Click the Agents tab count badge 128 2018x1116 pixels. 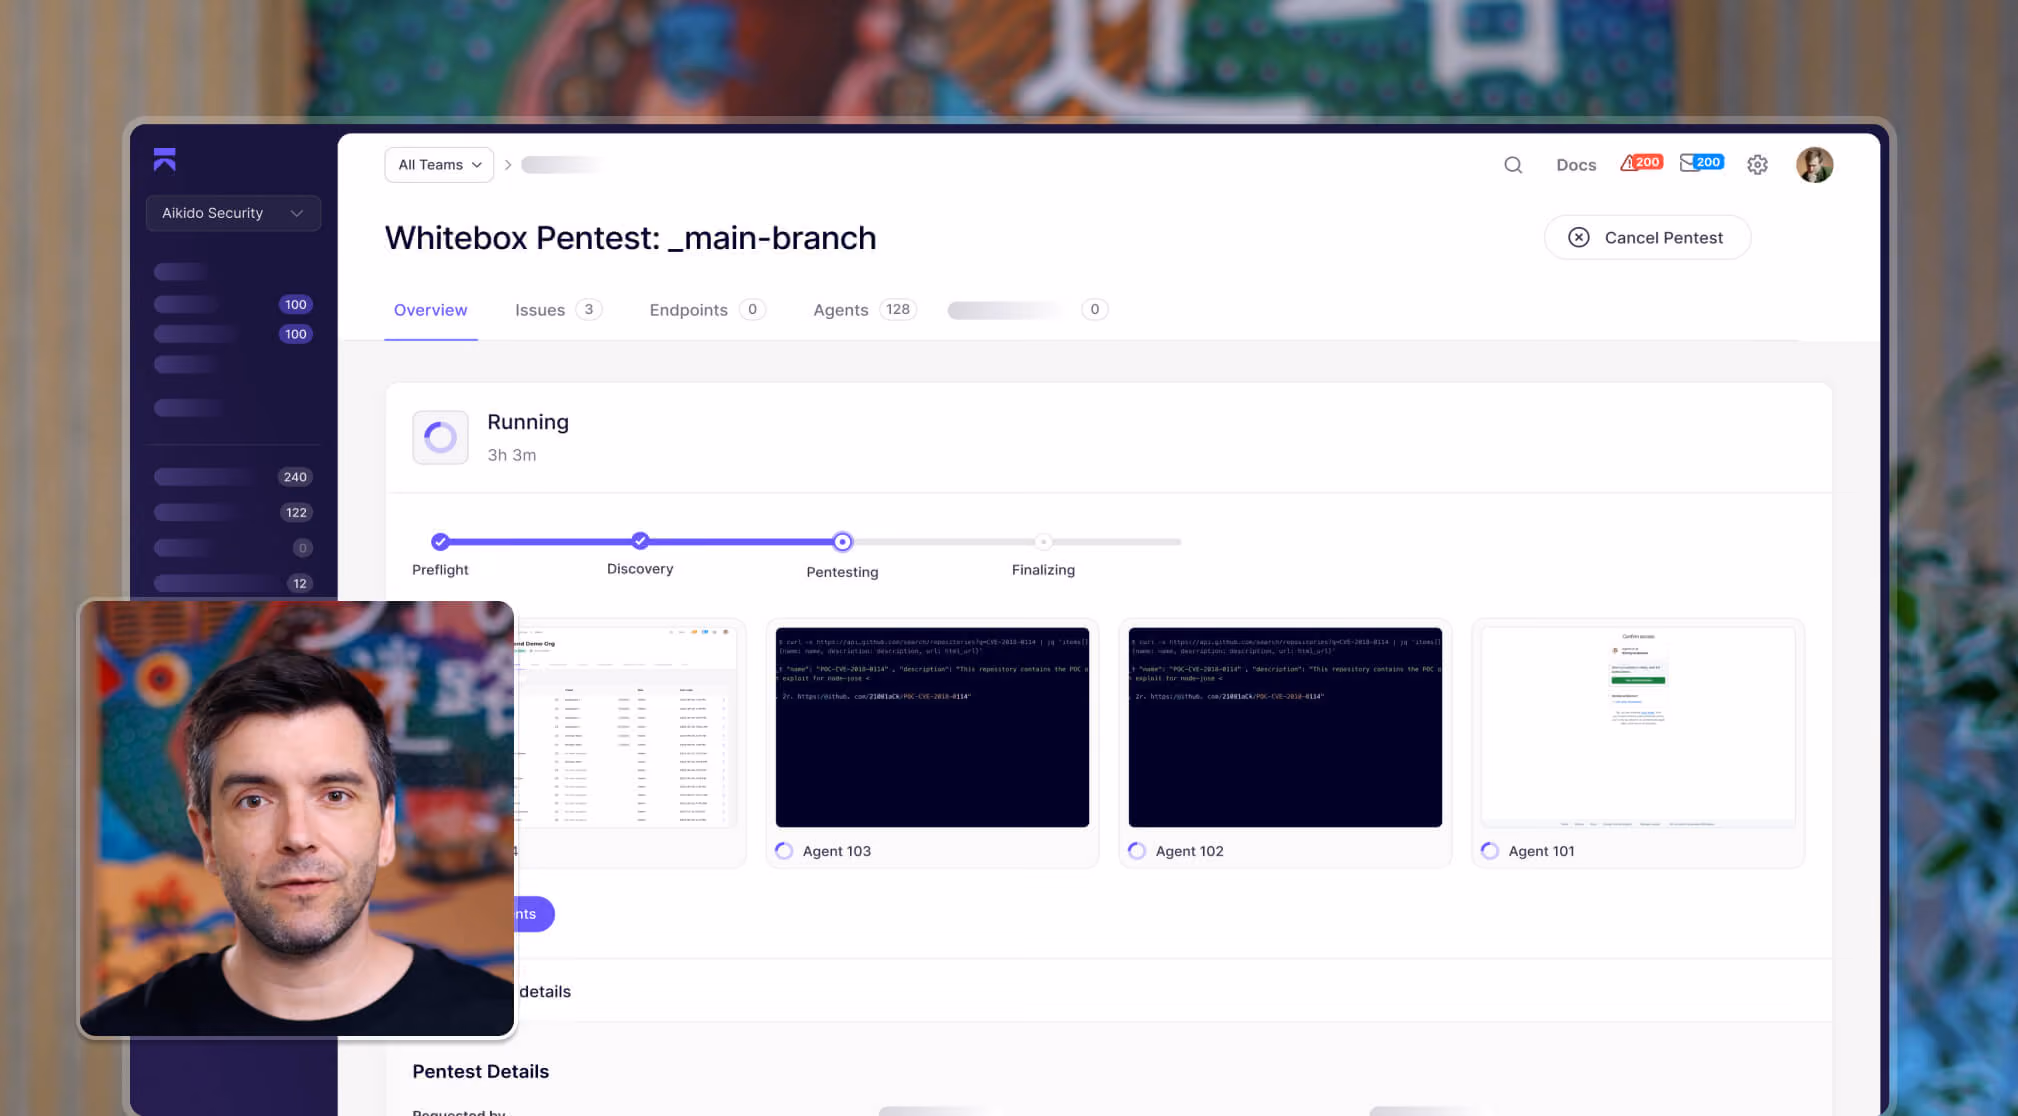click(898, 309)
